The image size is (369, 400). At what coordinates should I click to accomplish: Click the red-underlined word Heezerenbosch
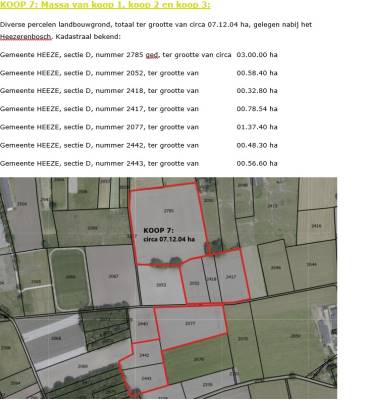[x=26, y=36]
